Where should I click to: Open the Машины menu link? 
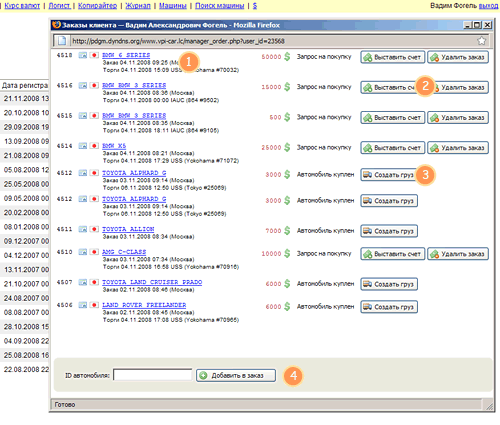click(173, 6)
